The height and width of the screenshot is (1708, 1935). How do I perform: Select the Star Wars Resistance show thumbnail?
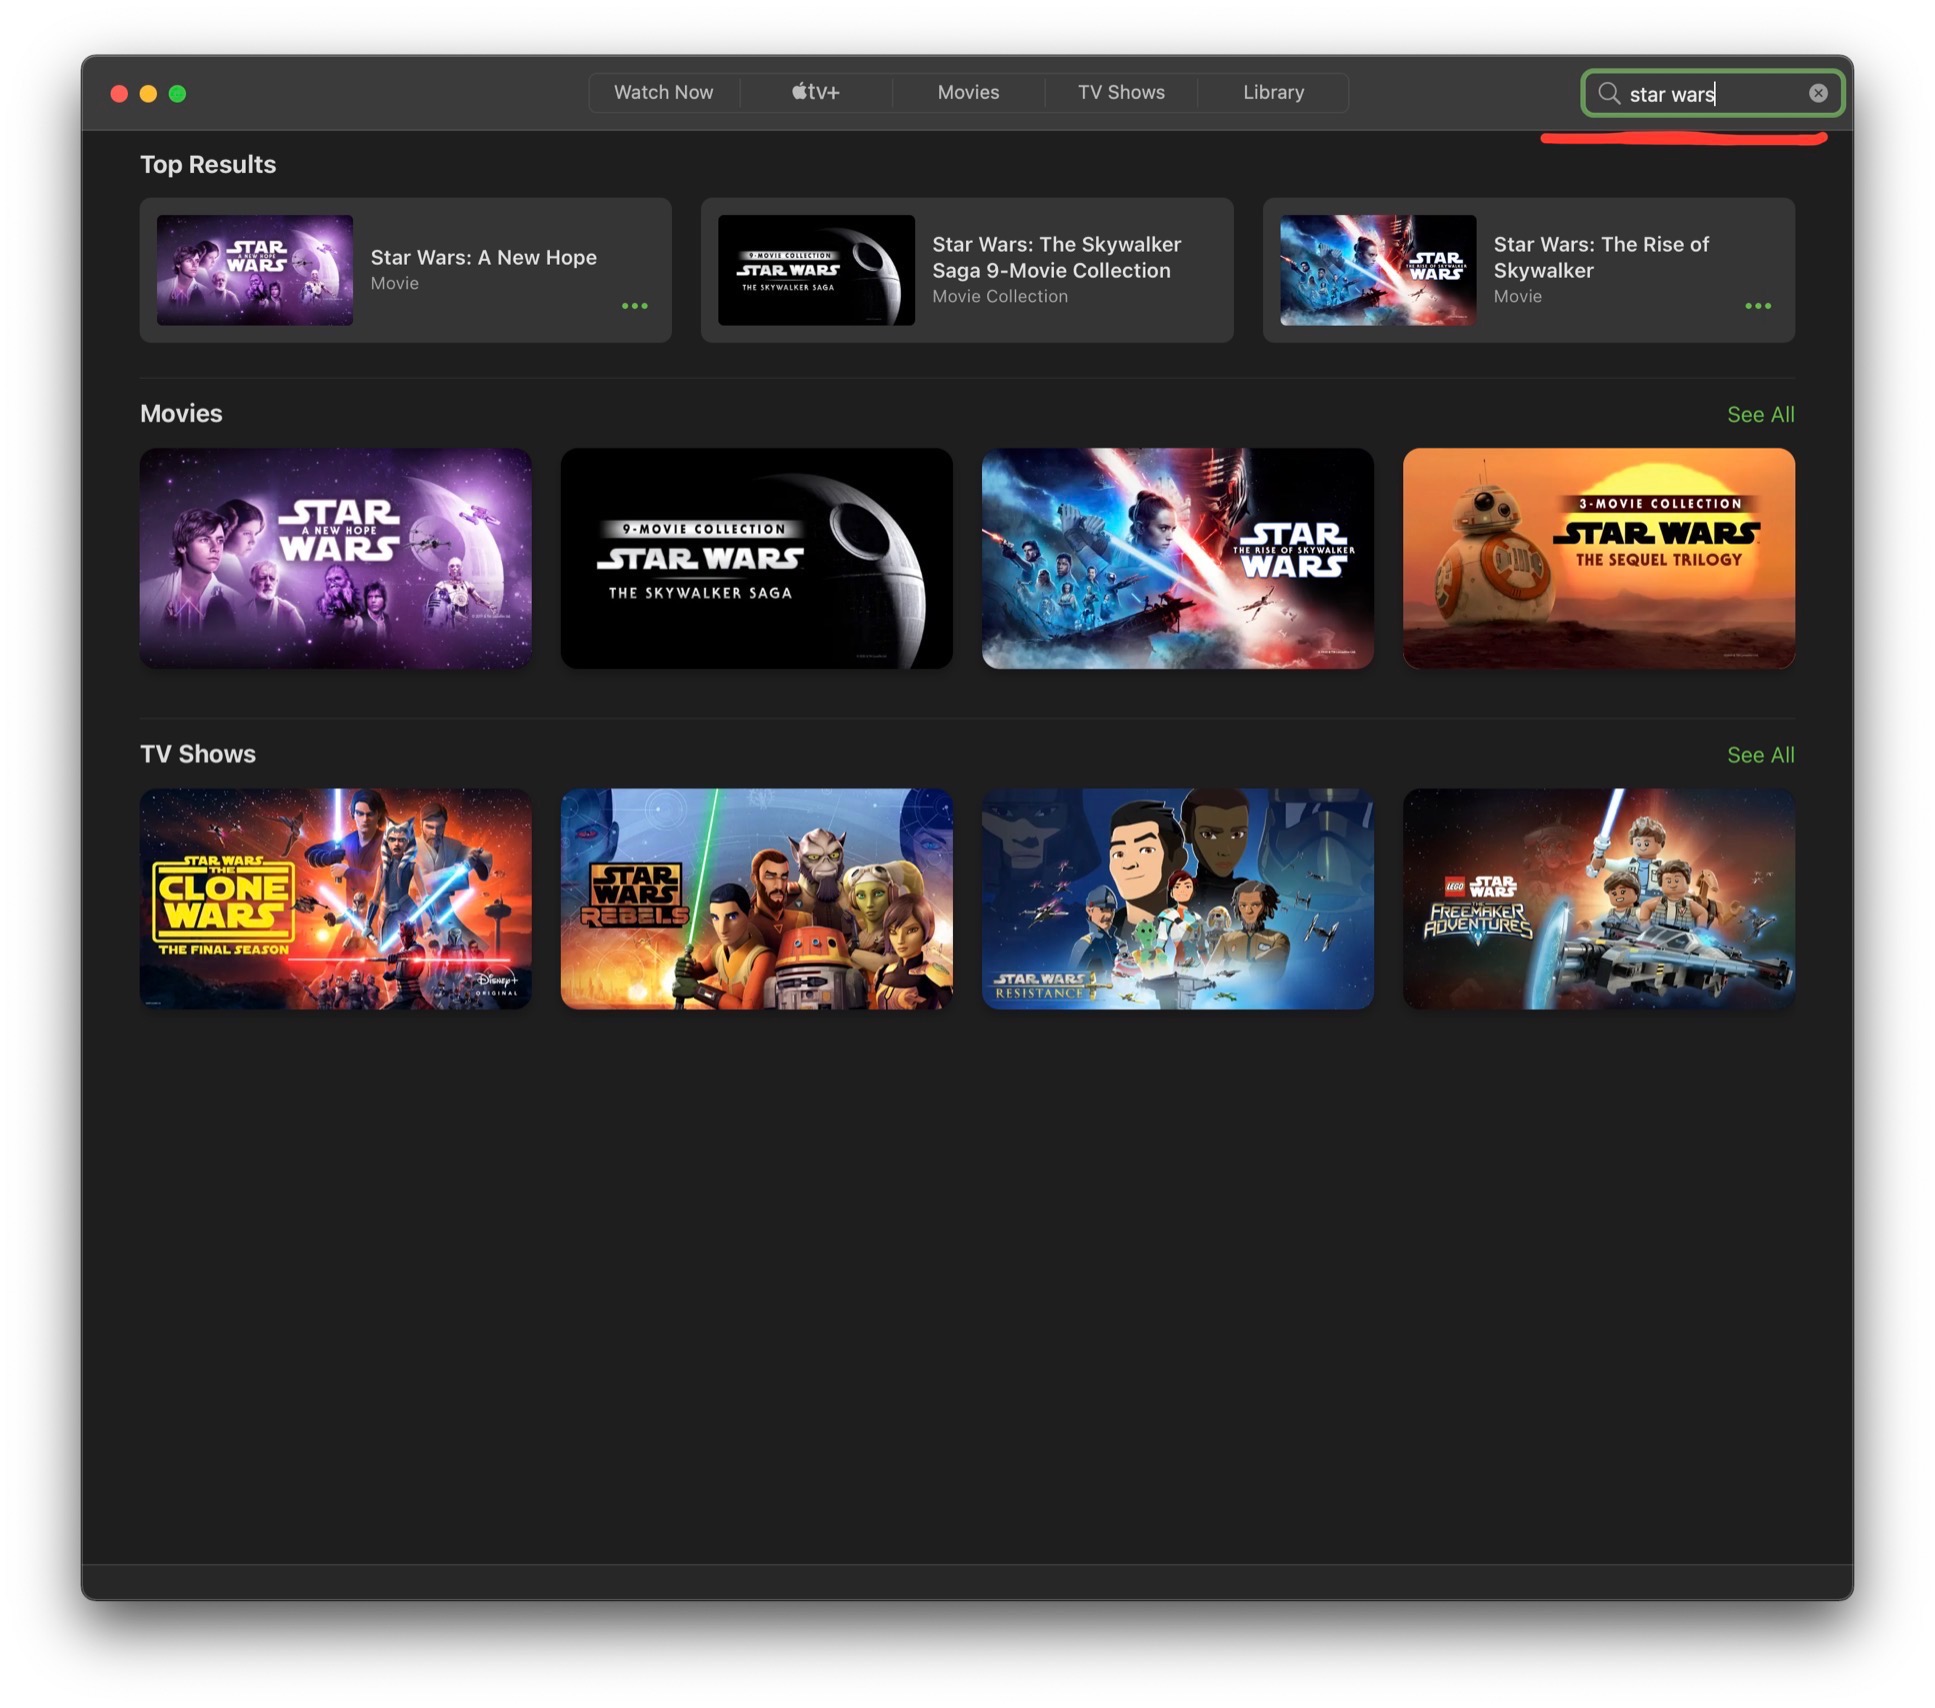[1176, 898]
